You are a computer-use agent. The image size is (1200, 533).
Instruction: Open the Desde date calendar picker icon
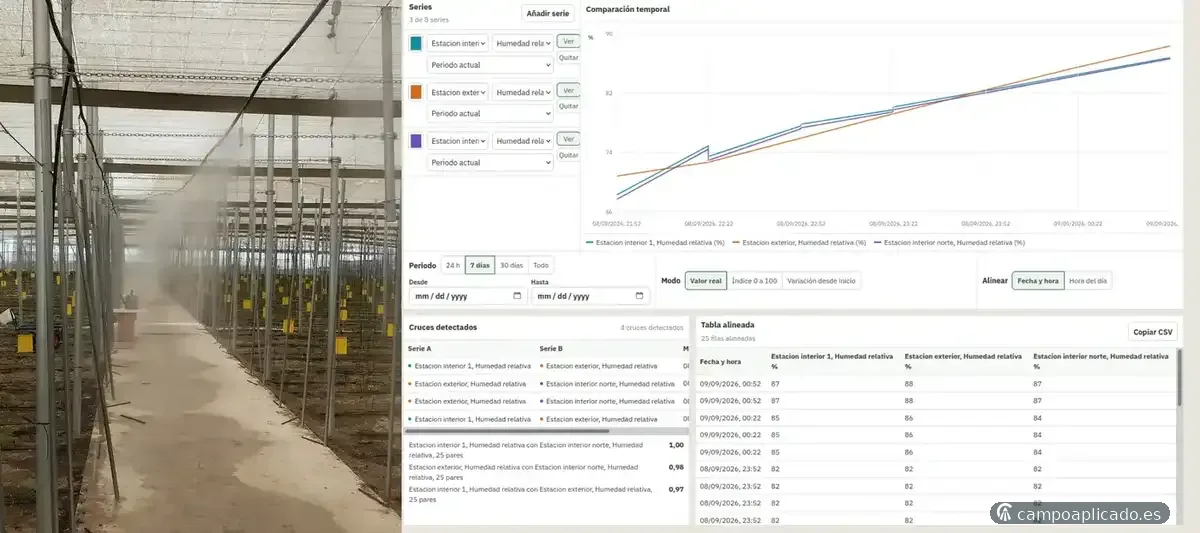pos(517,296)
